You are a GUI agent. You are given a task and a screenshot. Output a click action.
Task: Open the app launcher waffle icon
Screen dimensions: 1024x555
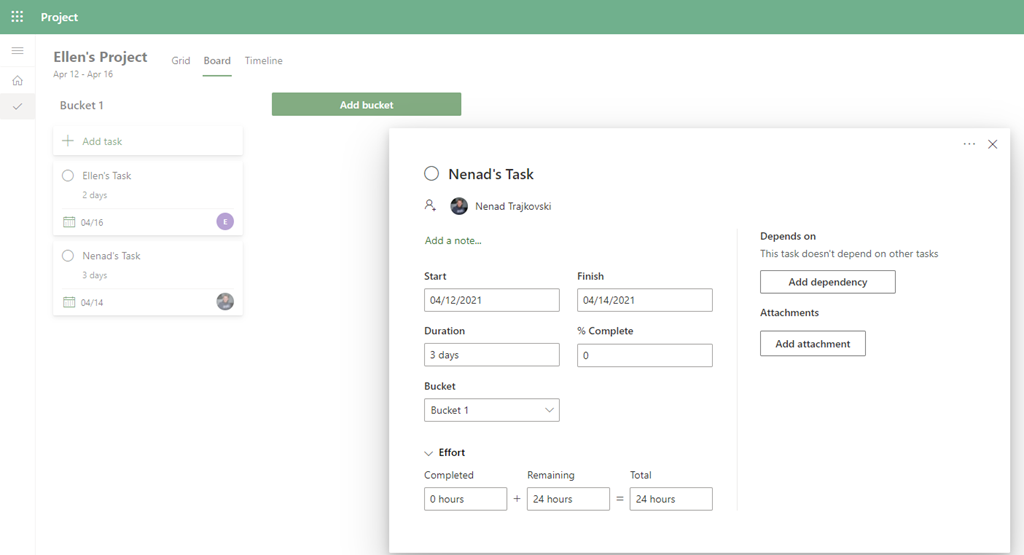pos(17,17)
